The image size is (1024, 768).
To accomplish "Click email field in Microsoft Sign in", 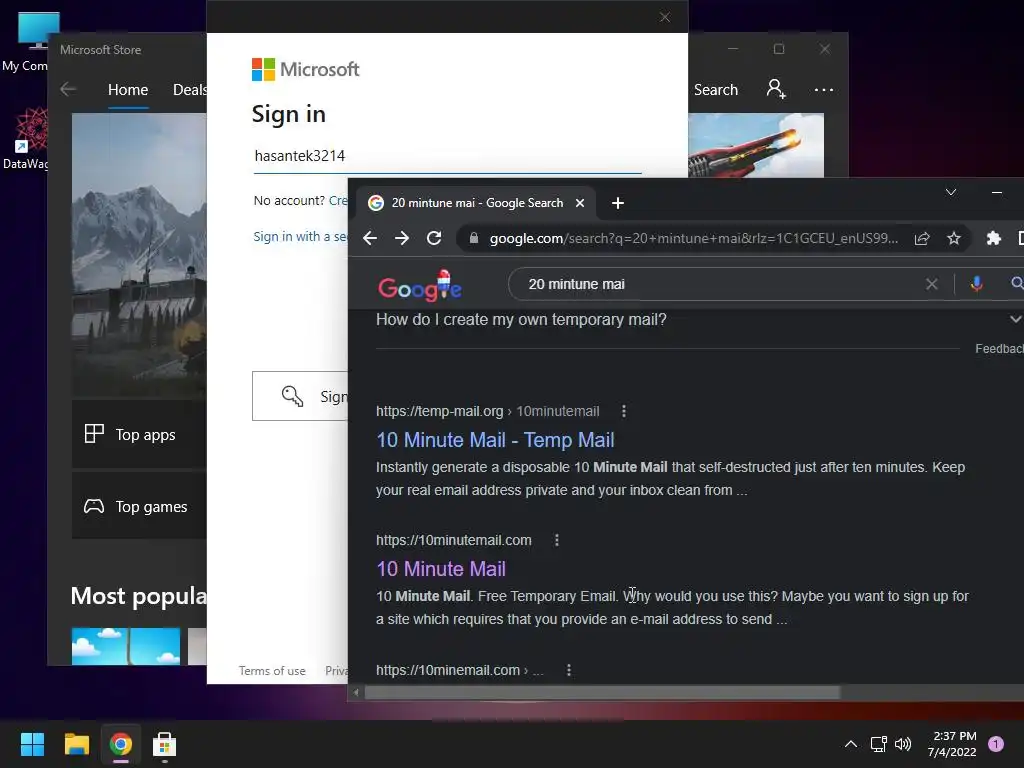I will pos(447,156).
